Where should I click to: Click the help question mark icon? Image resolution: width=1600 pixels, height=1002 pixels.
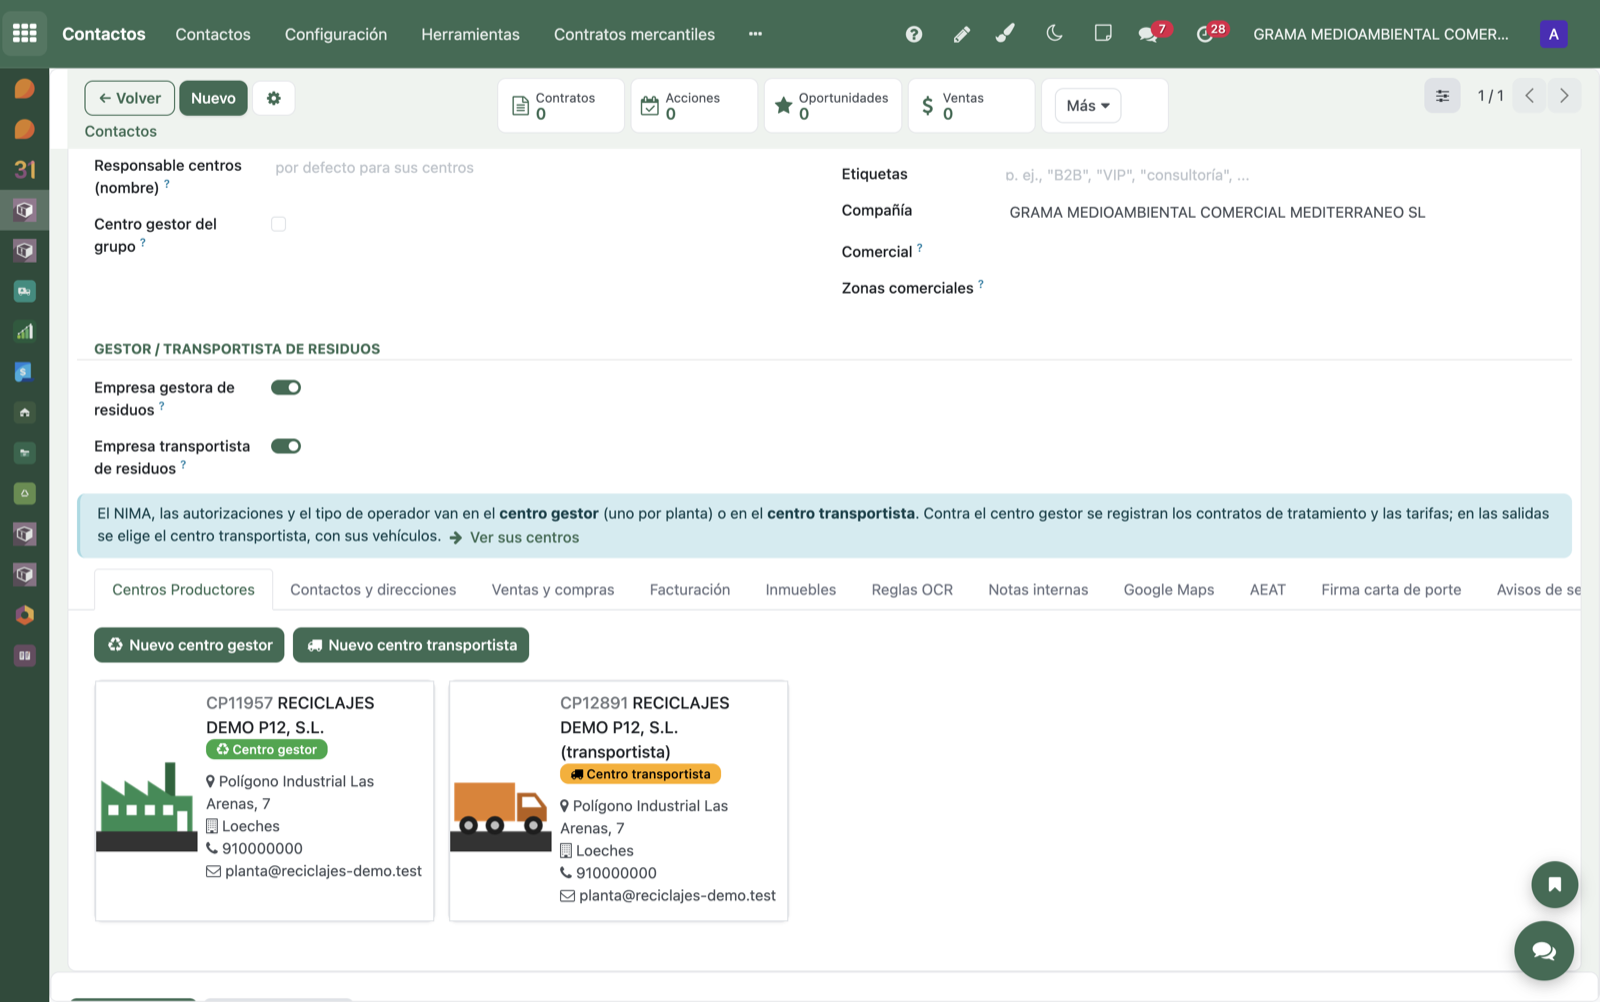coord(914,34)
